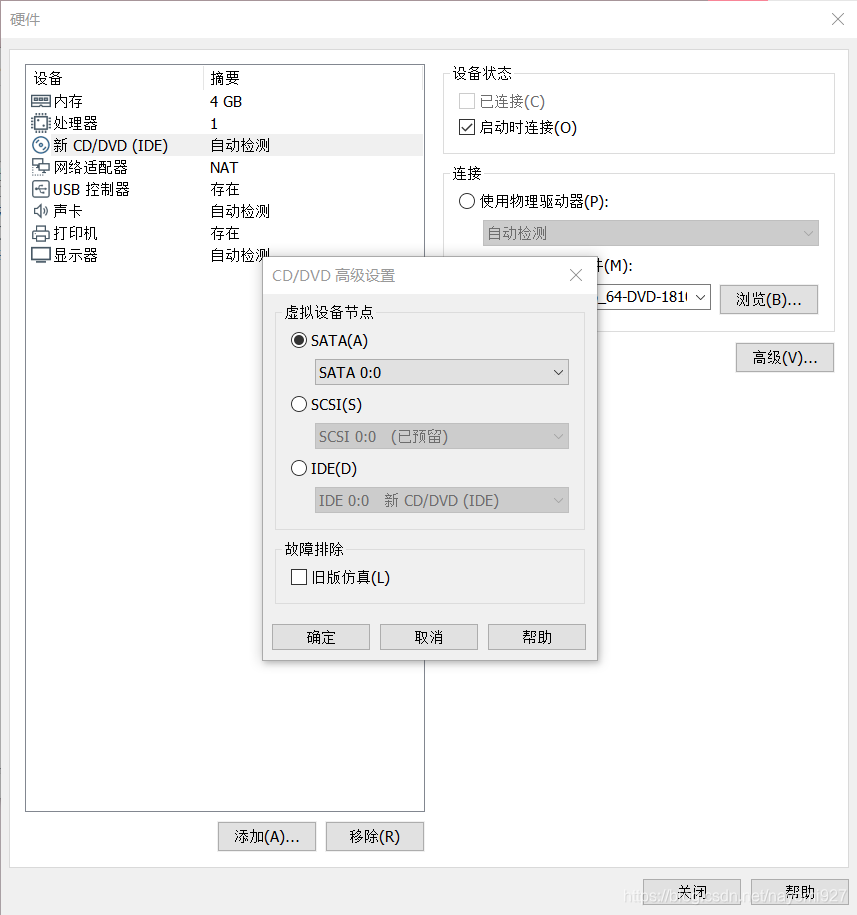Select the 新 CD/DVD (IDE) disc icon
The width and height of the screenshot is (857, 915).
(x=40, y=145)
